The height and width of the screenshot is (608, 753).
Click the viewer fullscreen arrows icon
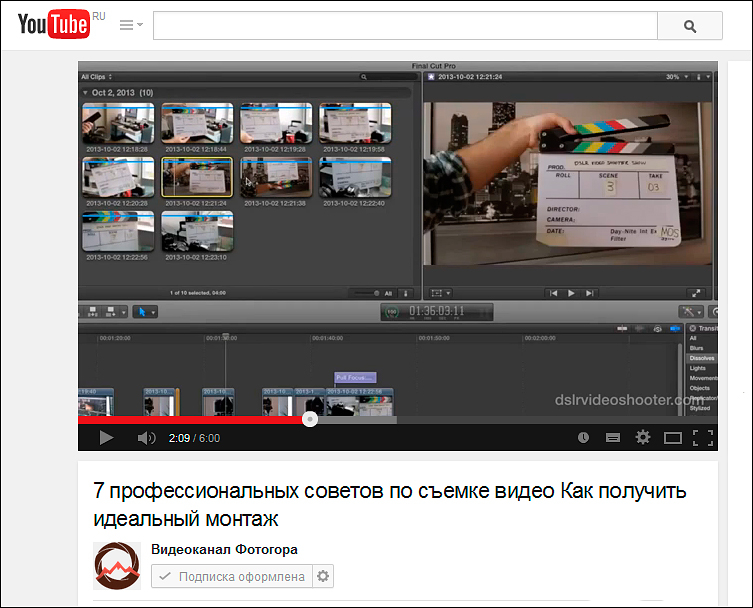696,293
